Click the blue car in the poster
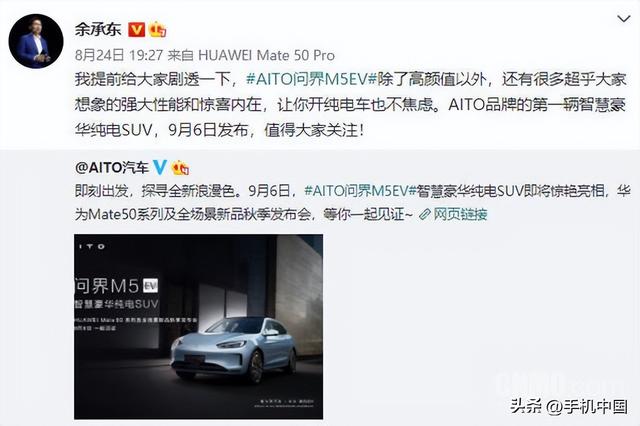Image resolution: width=640 pixels, height=426 pixels. point(234,349)
